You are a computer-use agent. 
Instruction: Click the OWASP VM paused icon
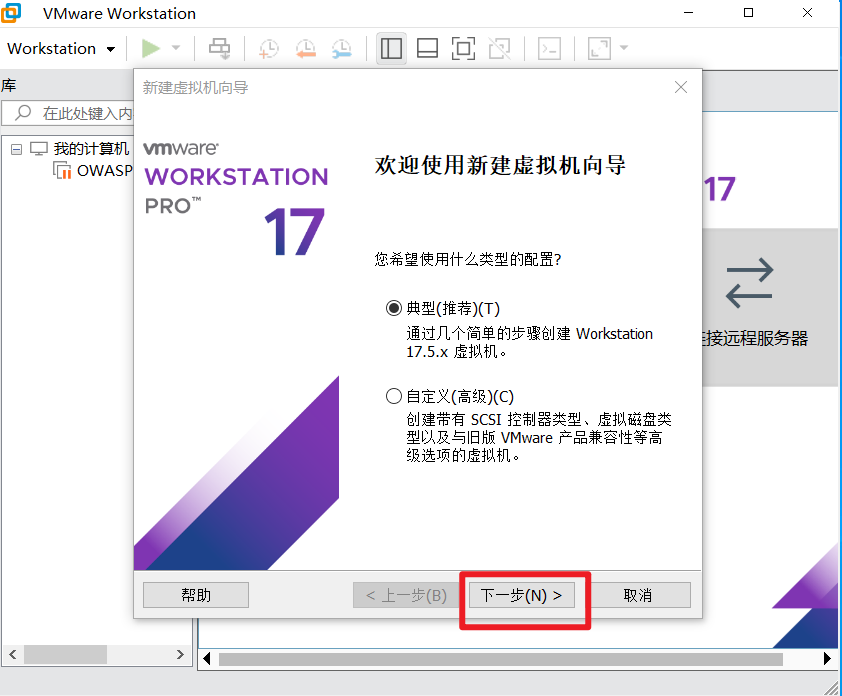tap(62, 170)
